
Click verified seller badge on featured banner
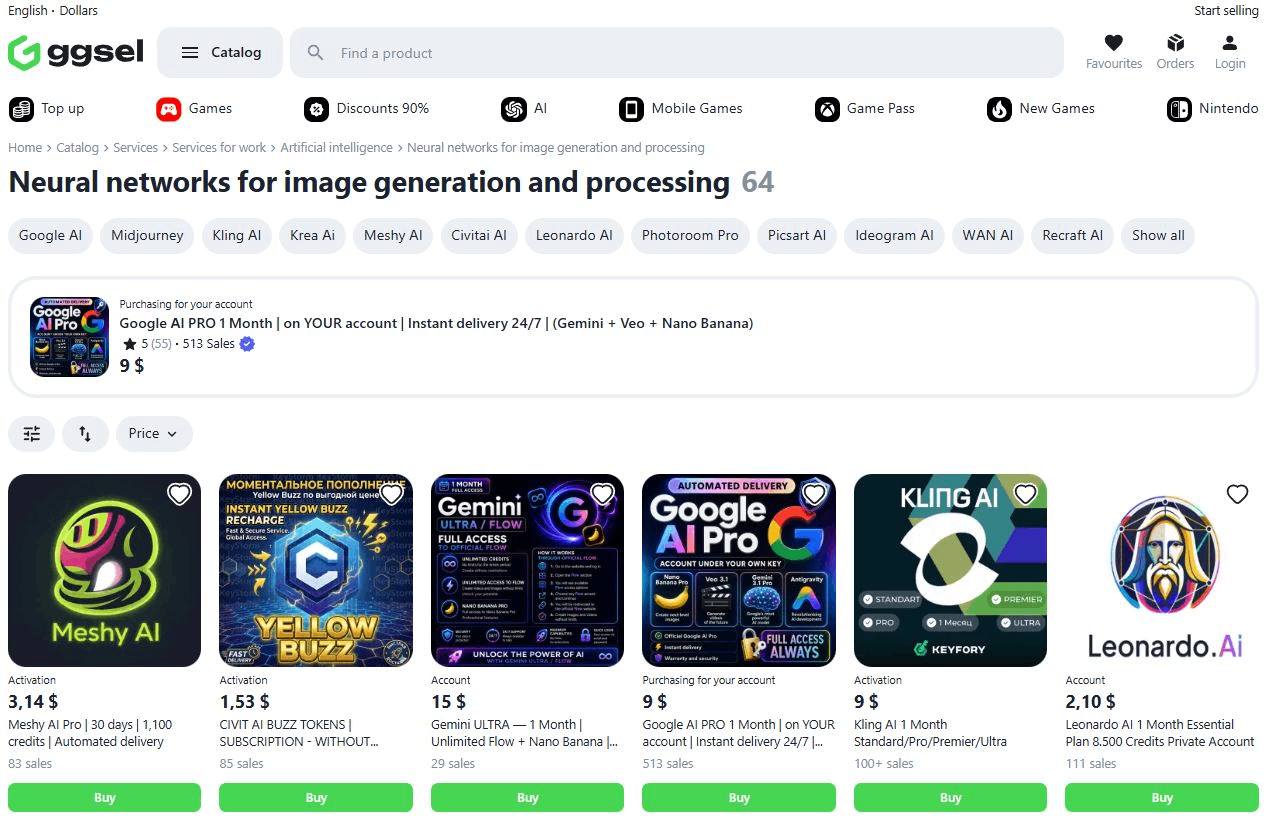pyautogui.click(x=247, y=344)
